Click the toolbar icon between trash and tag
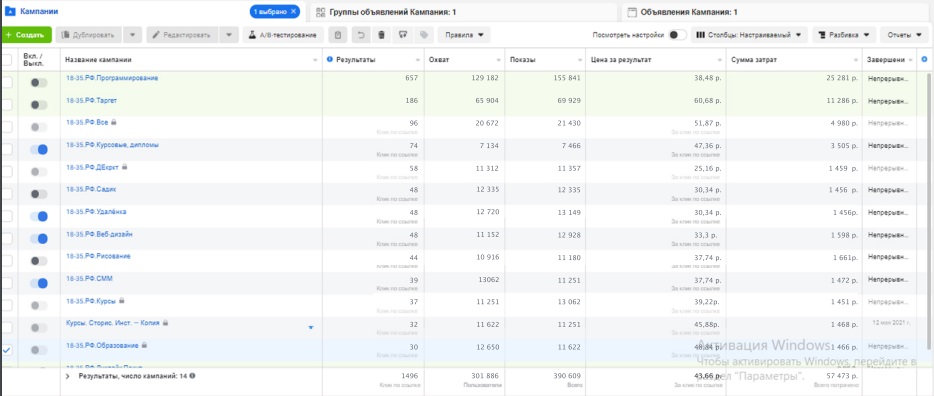This screenshot has width=934, height=396. click(x=403, y=35)
